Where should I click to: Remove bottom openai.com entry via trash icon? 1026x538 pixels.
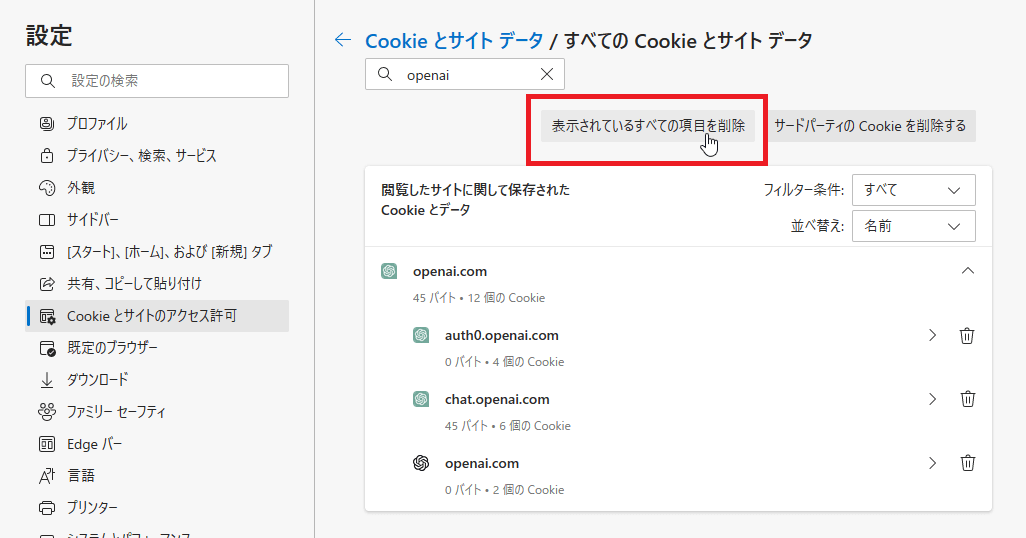[x=967, y=463]
